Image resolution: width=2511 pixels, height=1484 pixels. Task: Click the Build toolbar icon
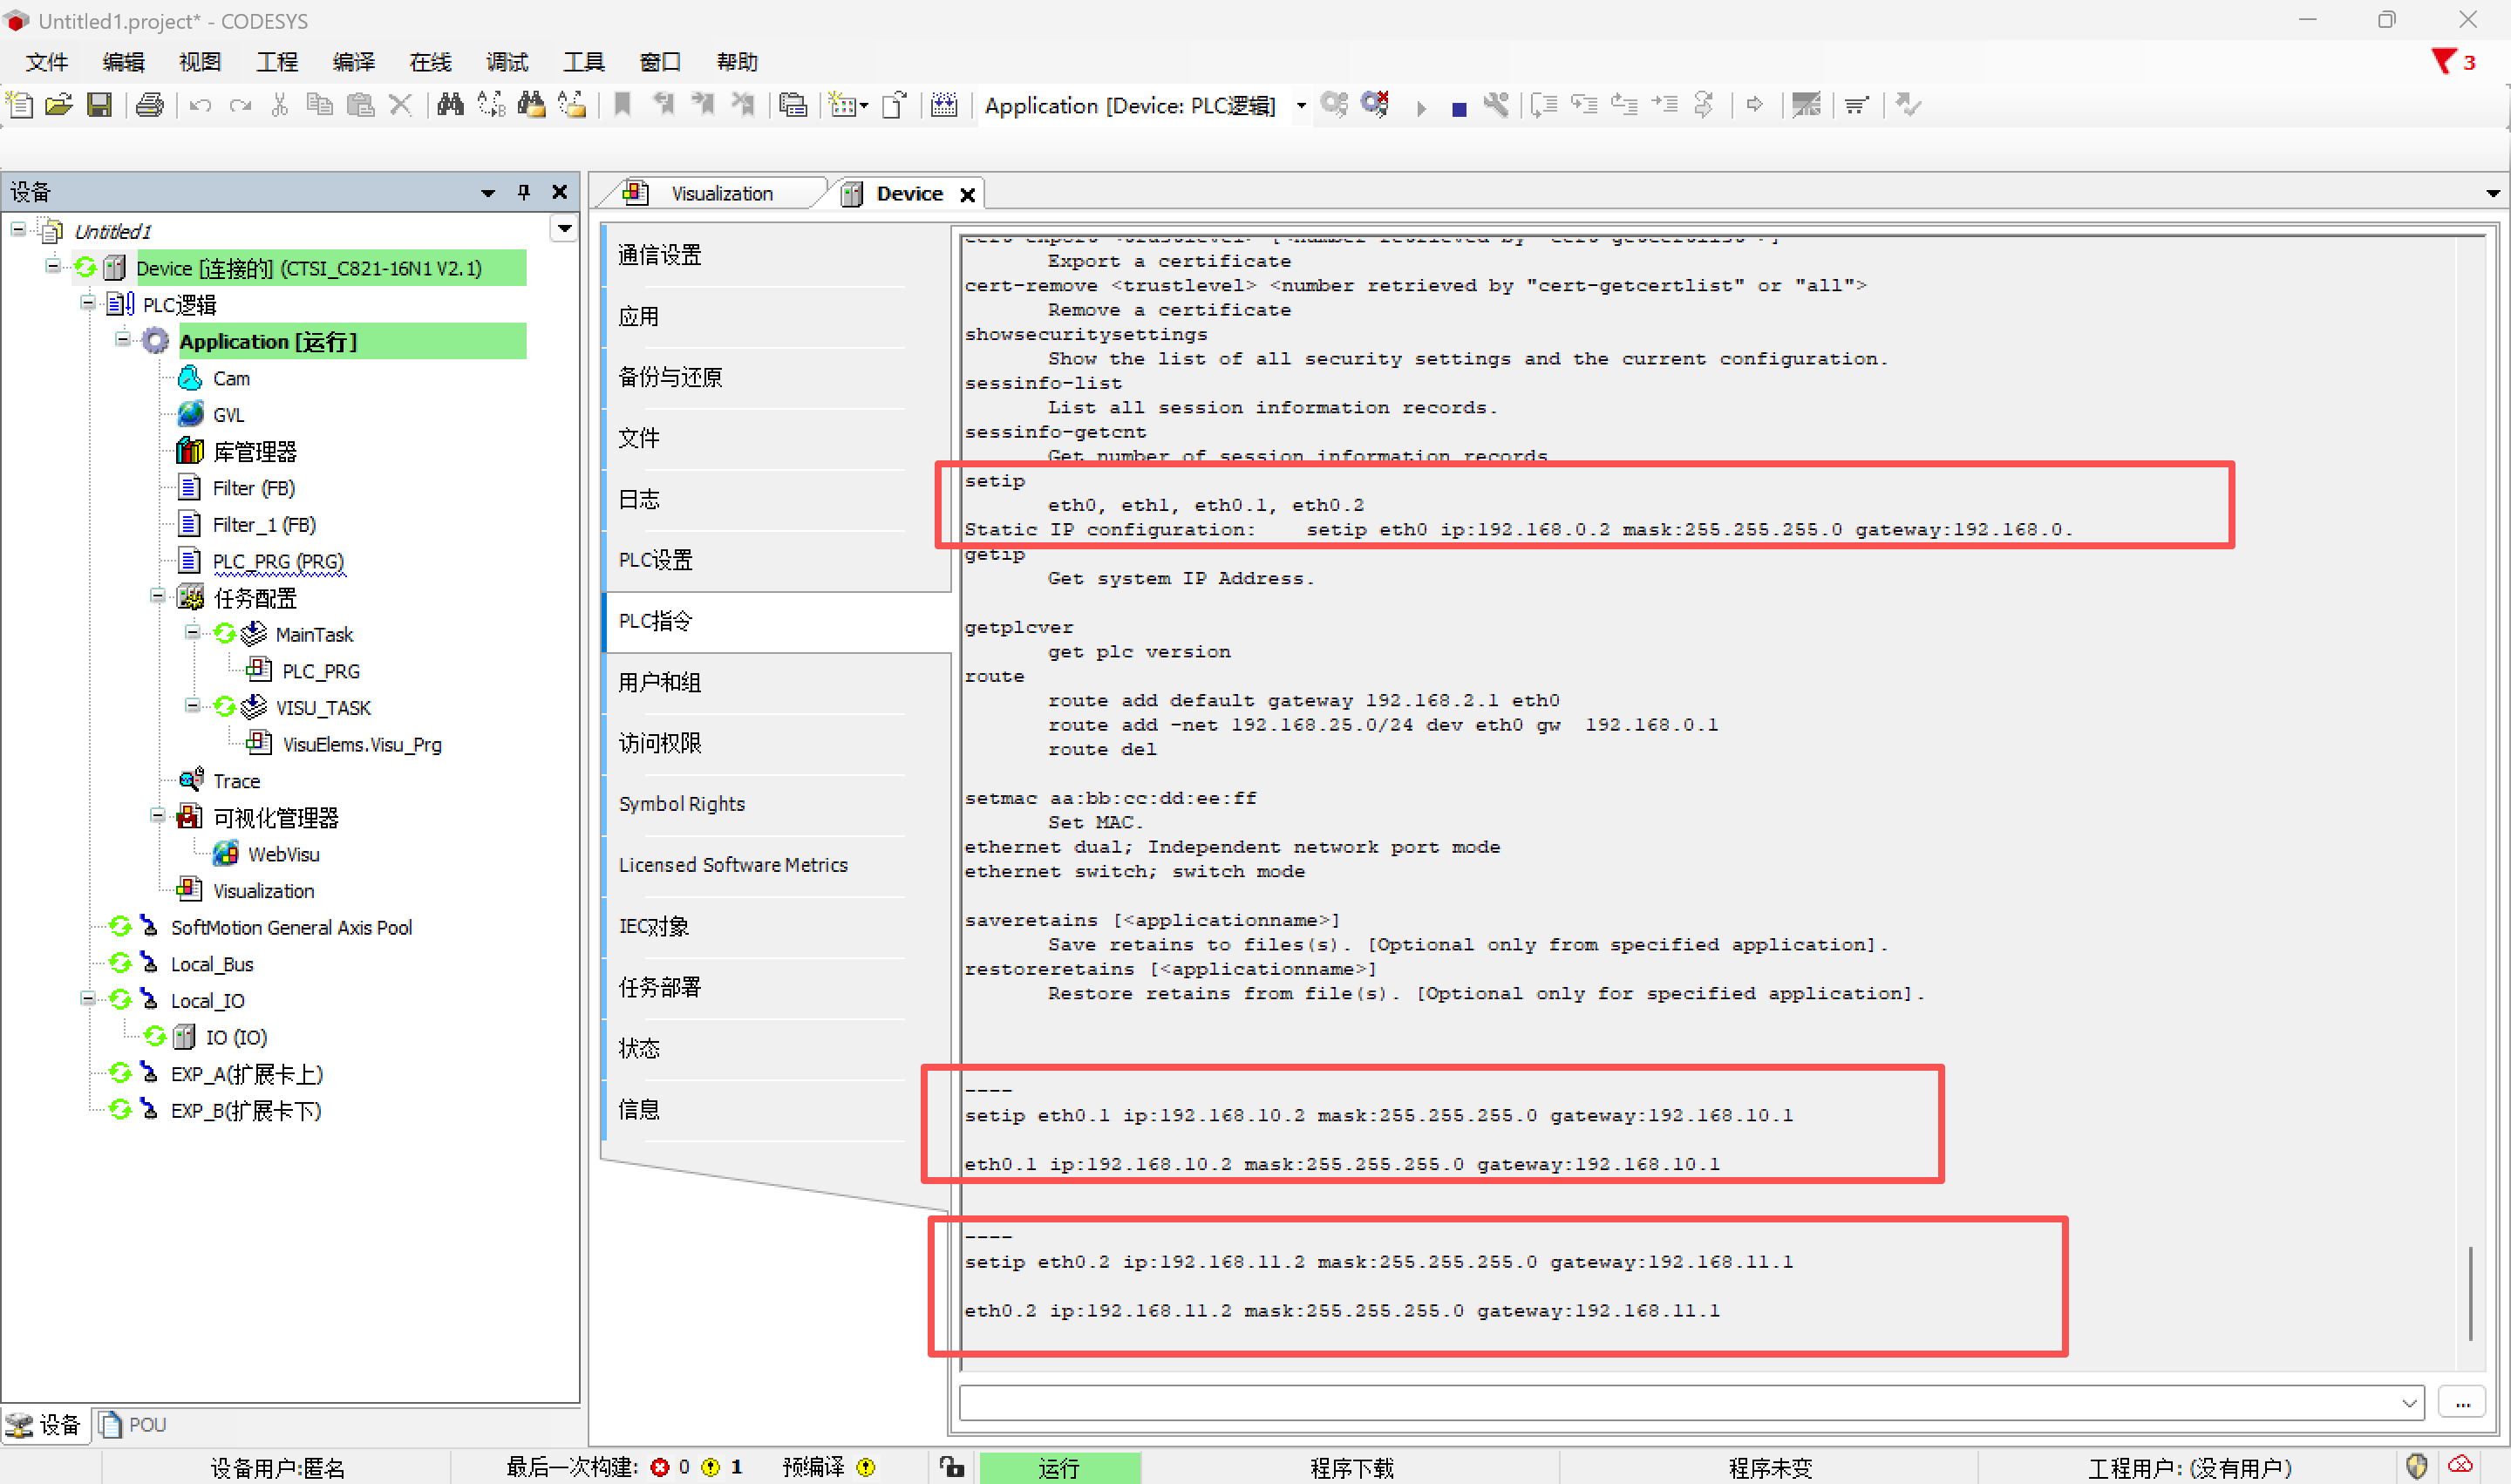pos(944,105)
